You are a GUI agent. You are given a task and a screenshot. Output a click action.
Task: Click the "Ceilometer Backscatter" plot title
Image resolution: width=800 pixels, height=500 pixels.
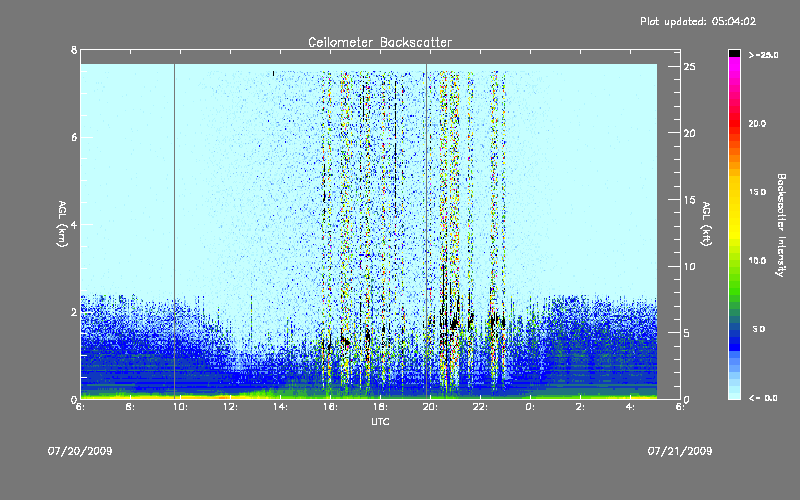tap(380, 42)
